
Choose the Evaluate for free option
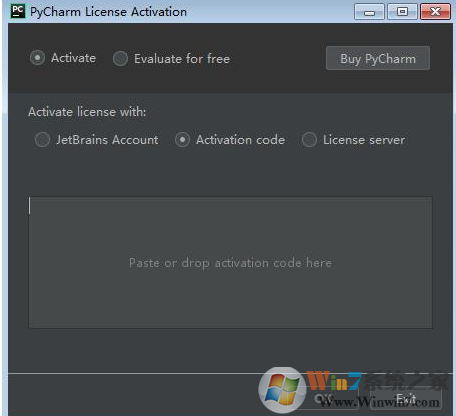click(x=120, y=59)
